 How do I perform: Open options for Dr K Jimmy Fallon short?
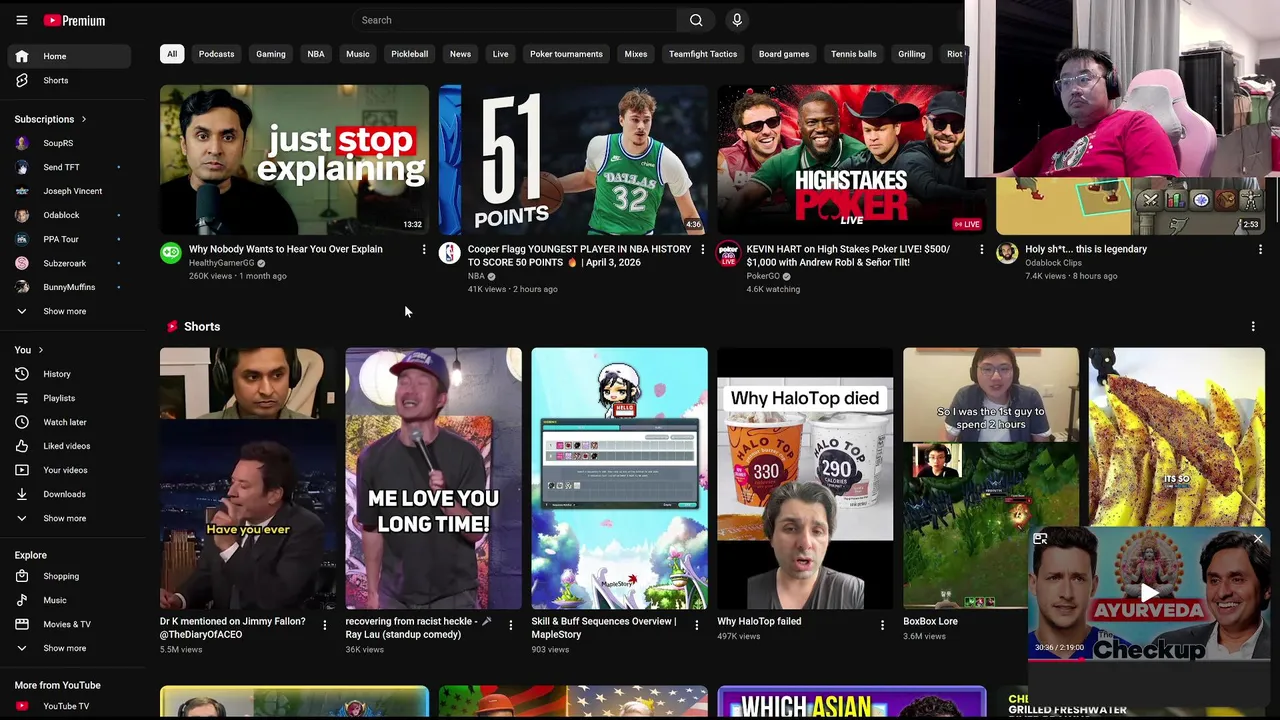324,625
